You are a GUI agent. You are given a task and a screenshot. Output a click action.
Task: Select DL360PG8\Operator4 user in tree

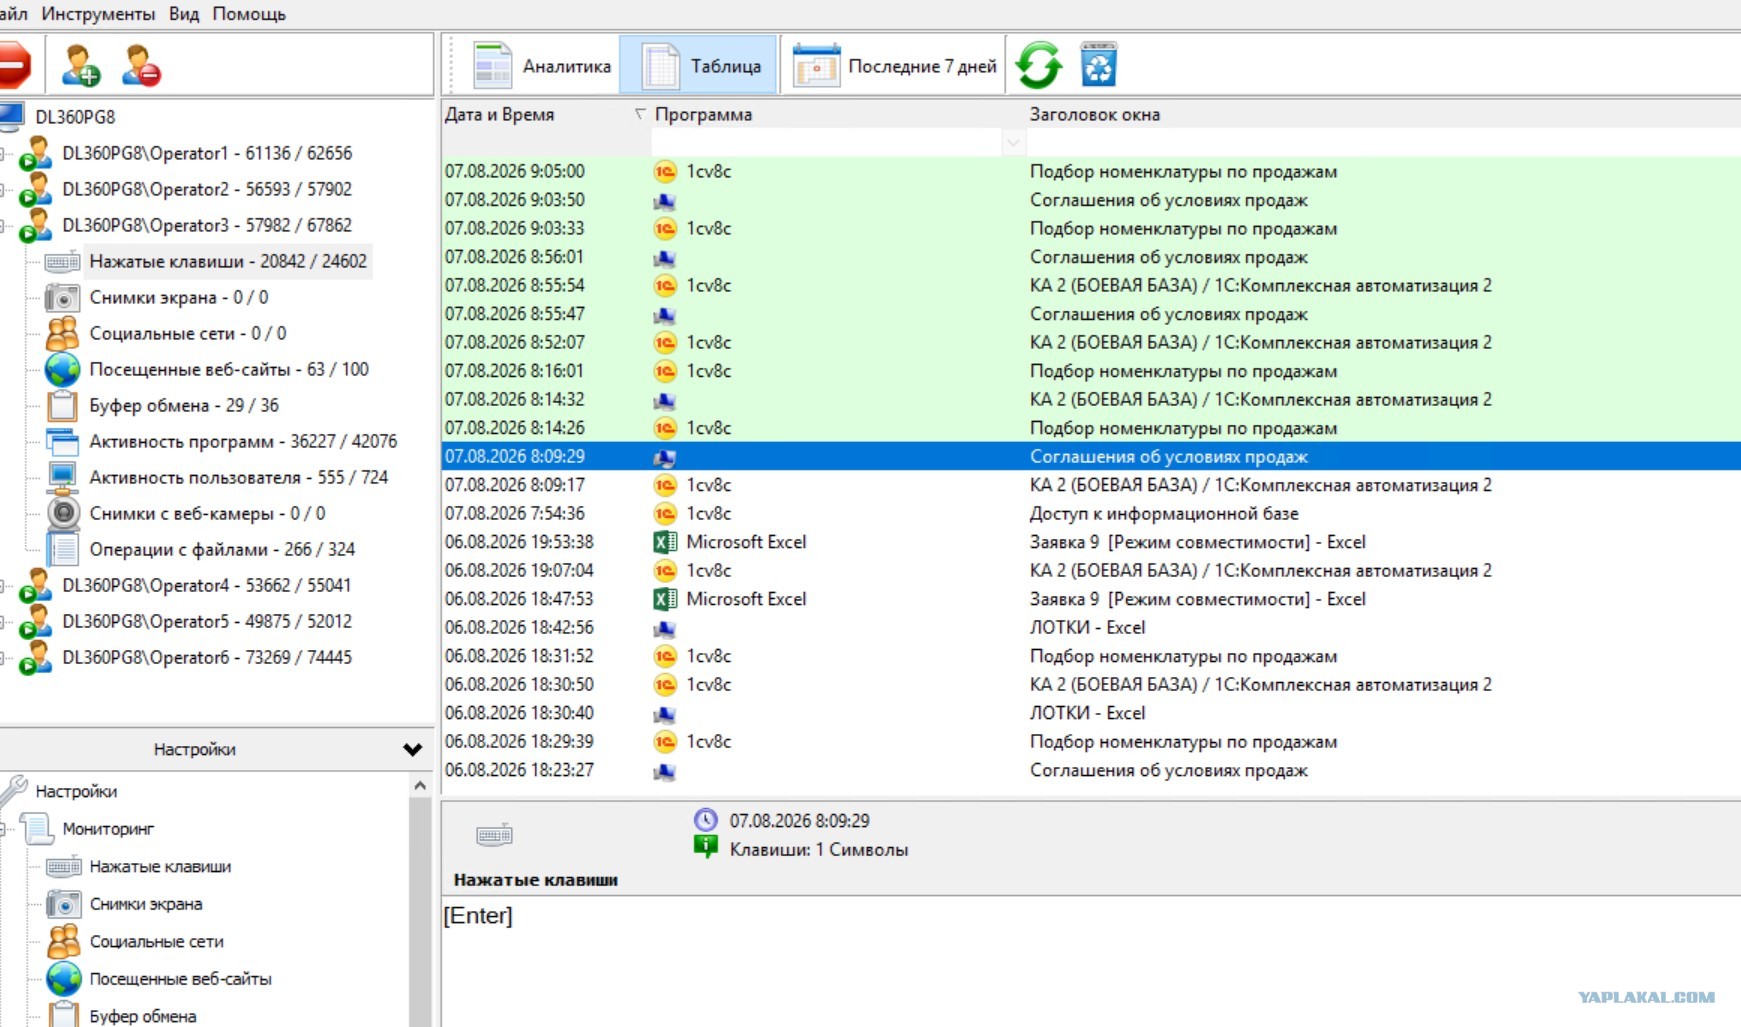pyautogui.click(x=207, y=585)
